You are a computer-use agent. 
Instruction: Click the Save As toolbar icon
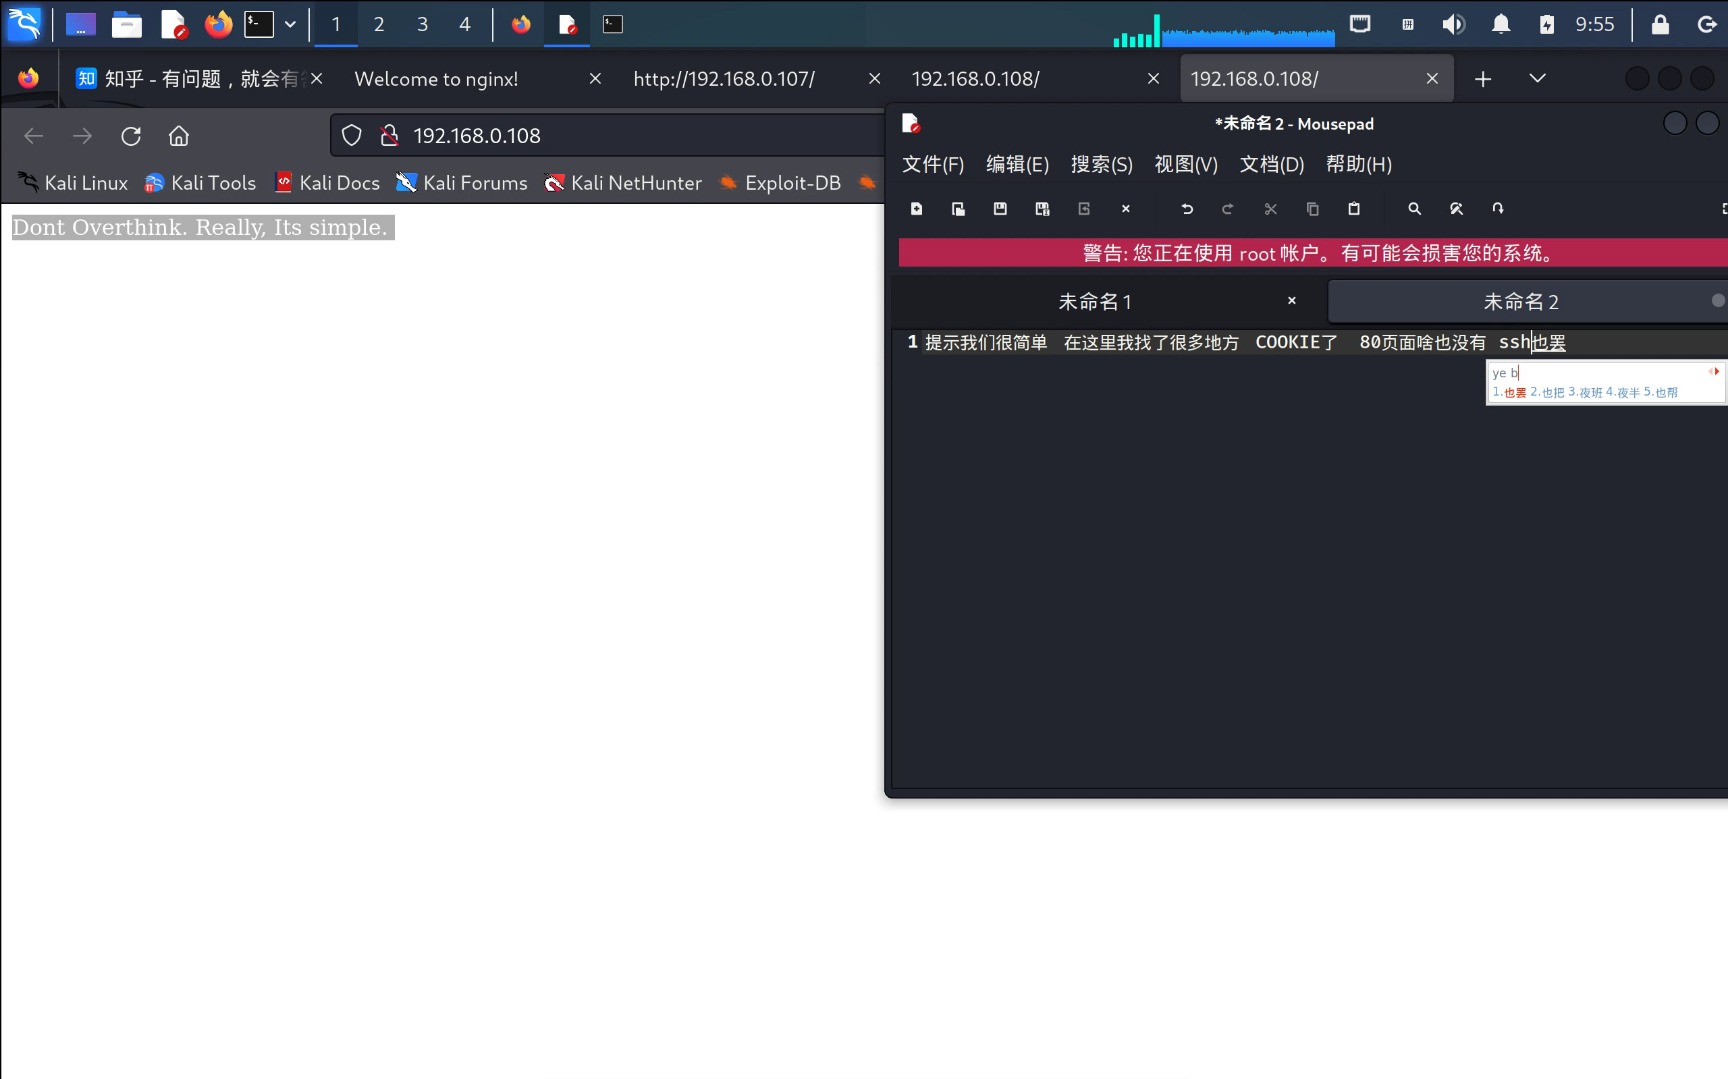coord(1042,209)
